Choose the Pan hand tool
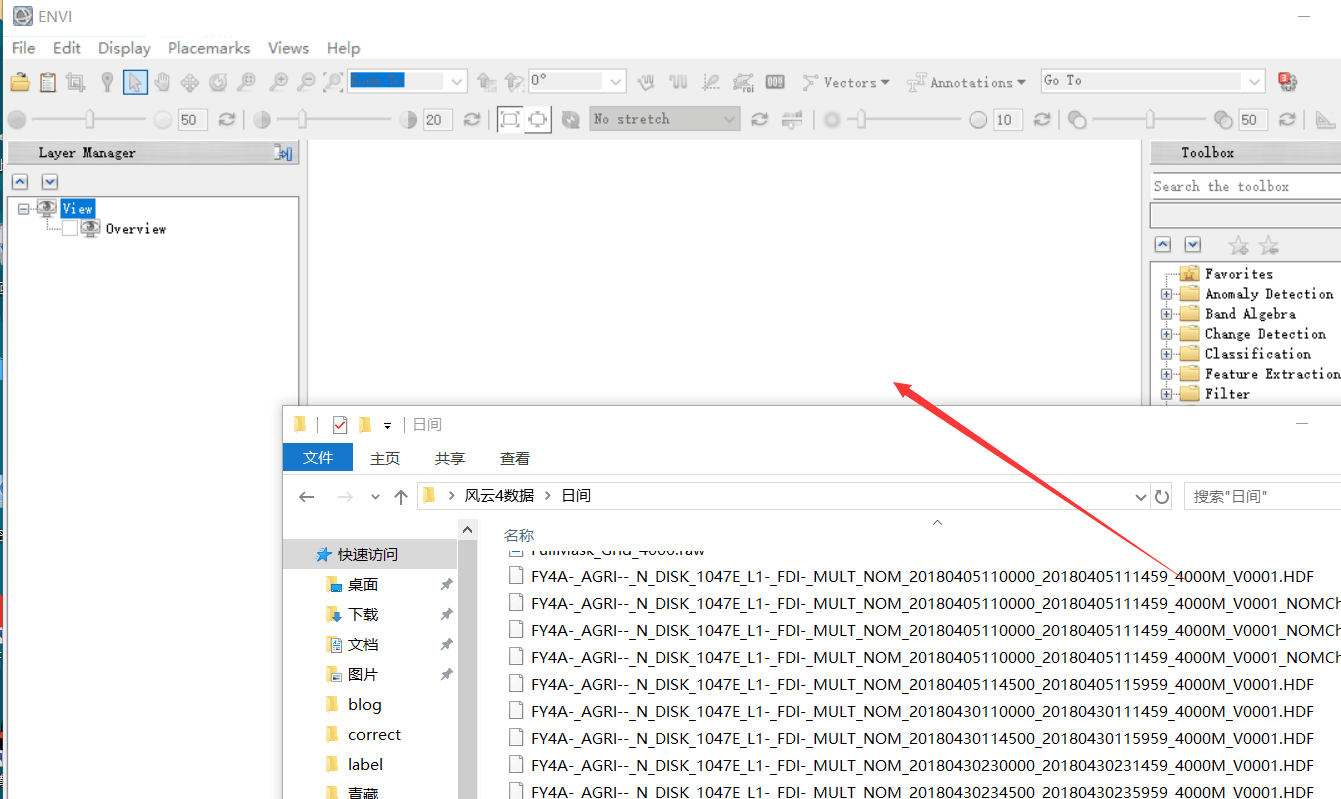This screenshot has height=799, width=1341. 162,82
